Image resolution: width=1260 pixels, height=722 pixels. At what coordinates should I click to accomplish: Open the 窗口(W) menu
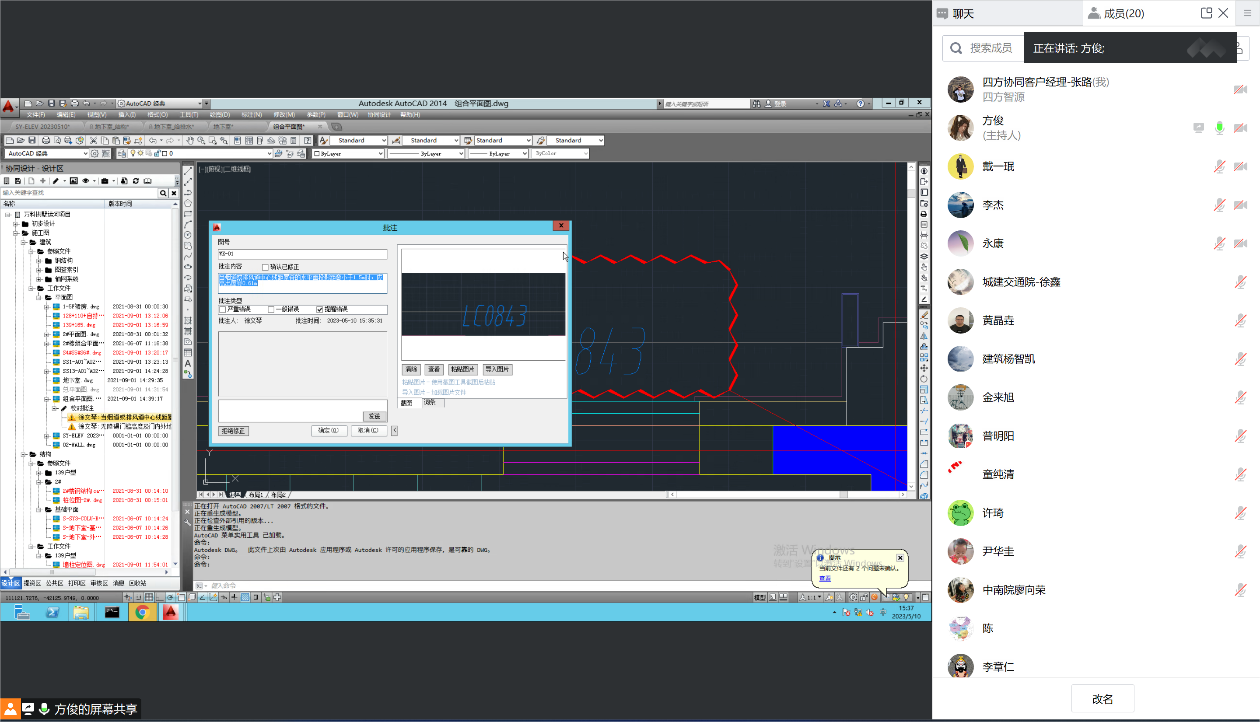pos(347,115)
